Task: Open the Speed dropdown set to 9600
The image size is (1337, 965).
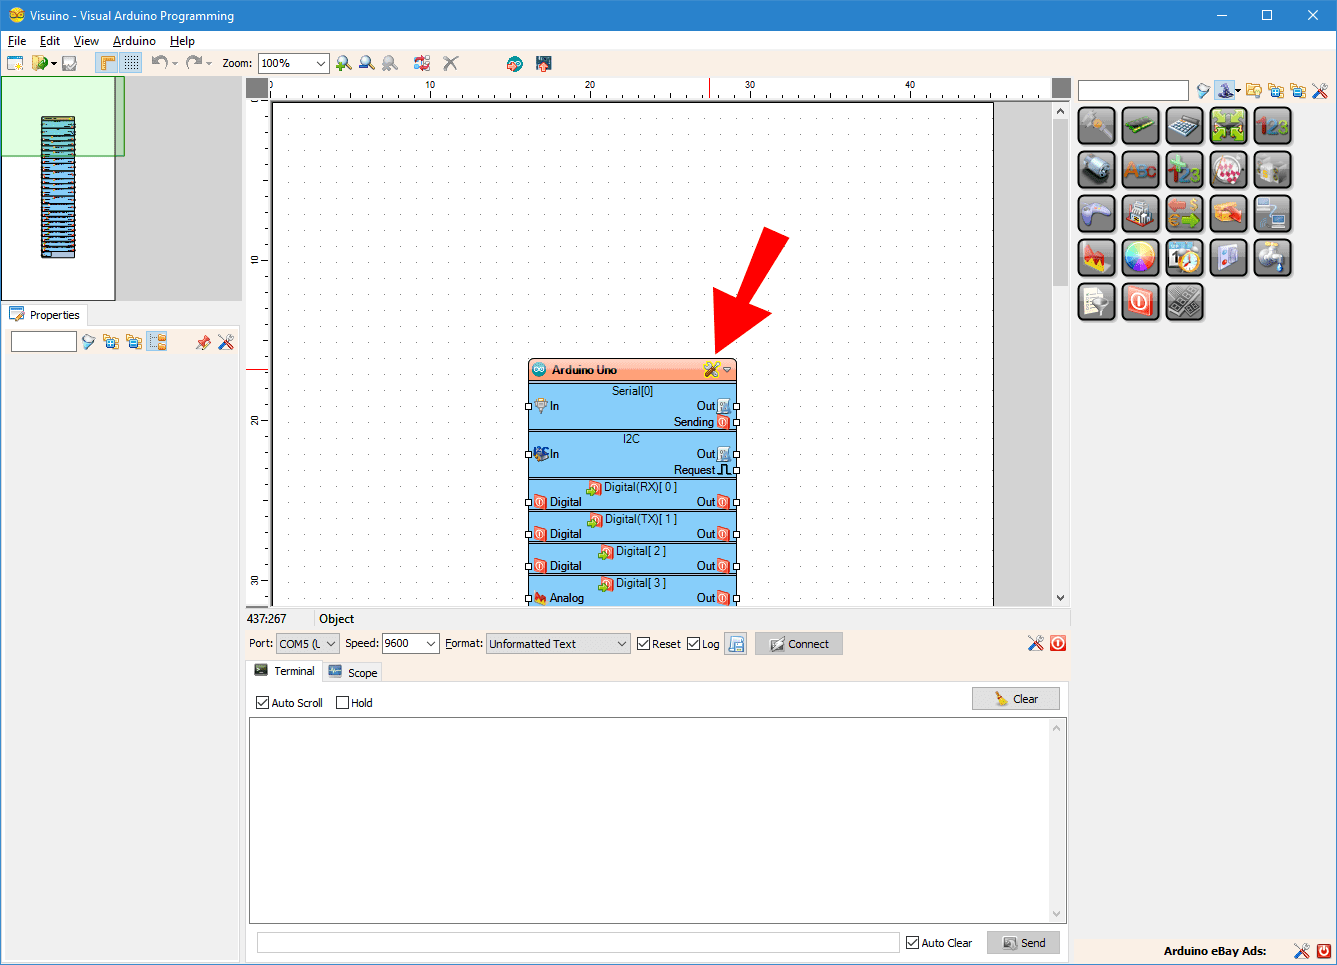Action: pos(410,643)
